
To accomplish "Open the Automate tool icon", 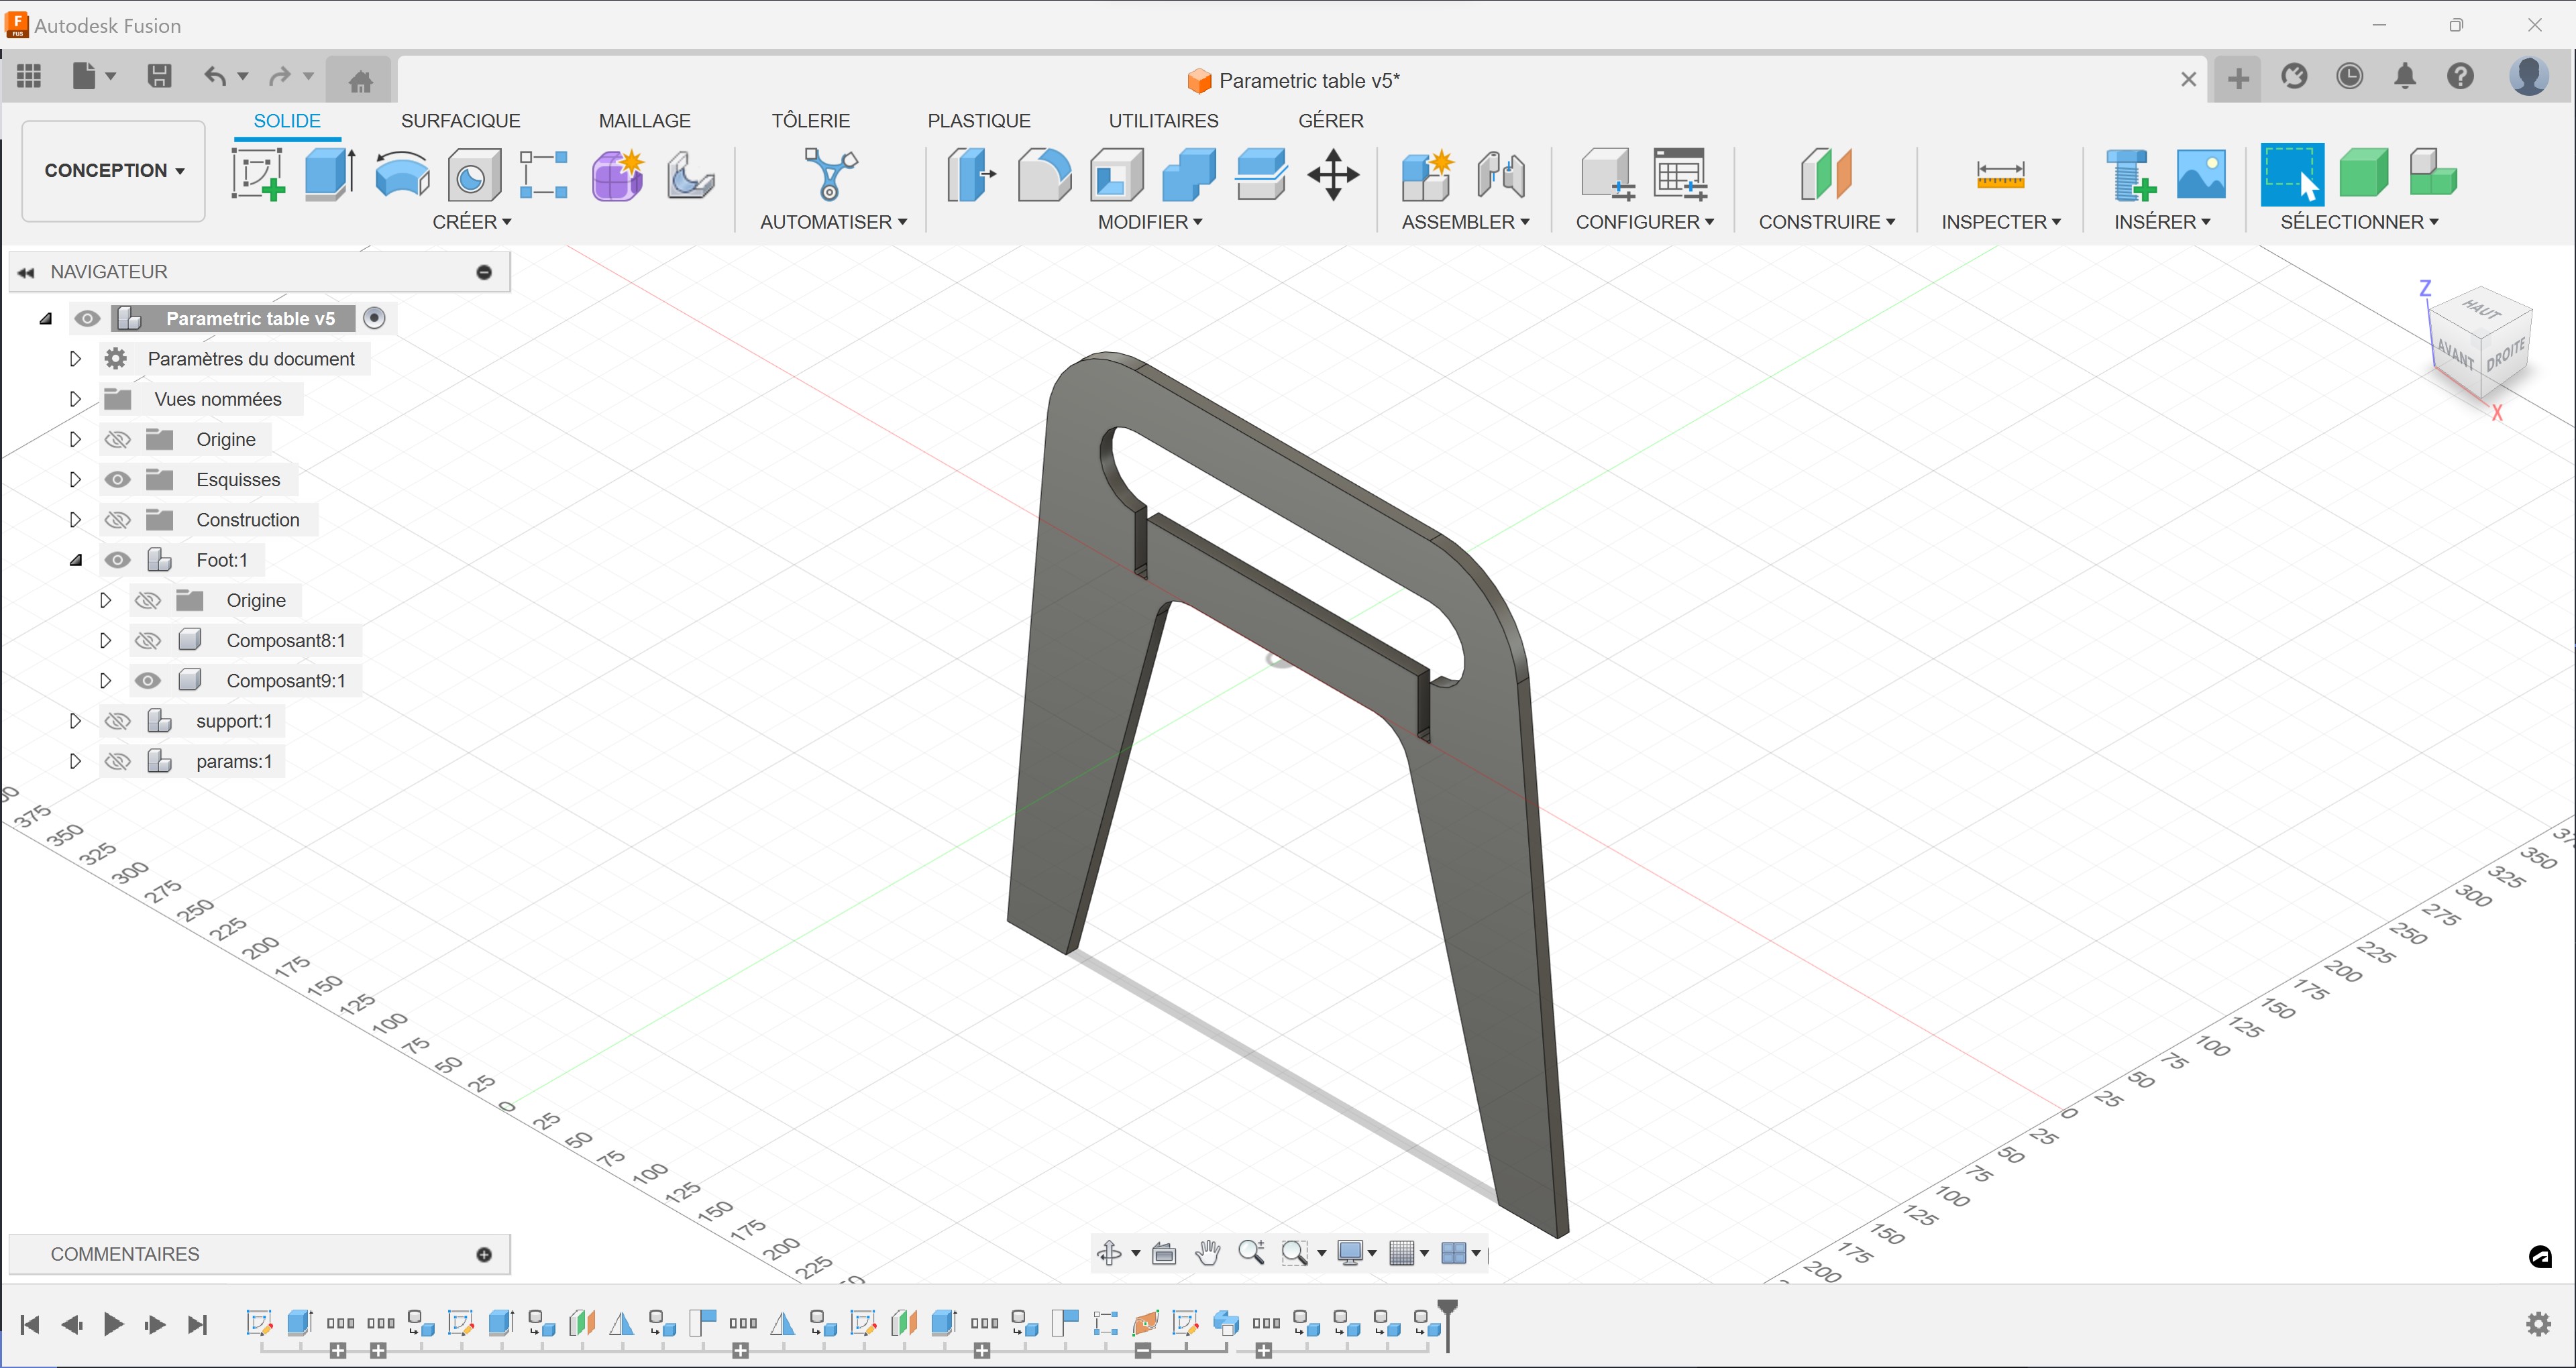I will click(x=831, y=175).
